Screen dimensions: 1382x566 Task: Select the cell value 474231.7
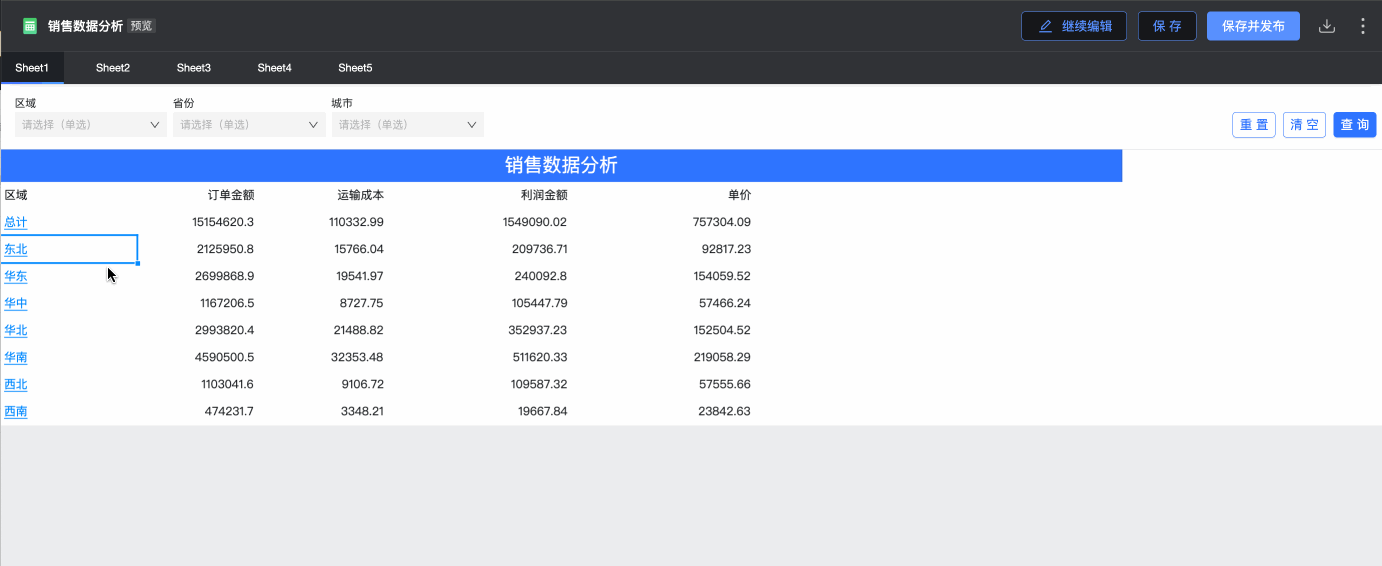pos(230,411)
